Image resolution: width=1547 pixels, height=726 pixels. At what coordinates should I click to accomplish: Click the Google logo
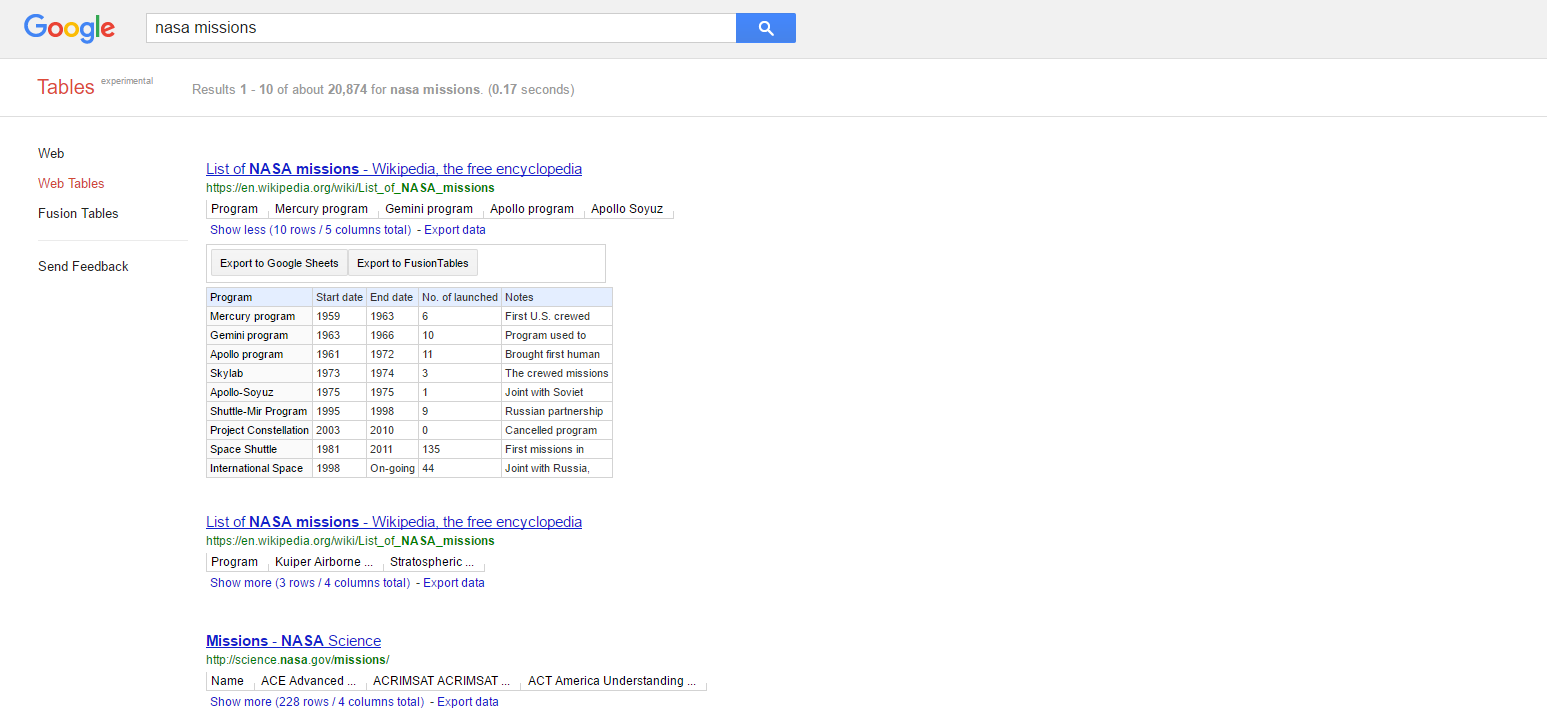[69, 28]
